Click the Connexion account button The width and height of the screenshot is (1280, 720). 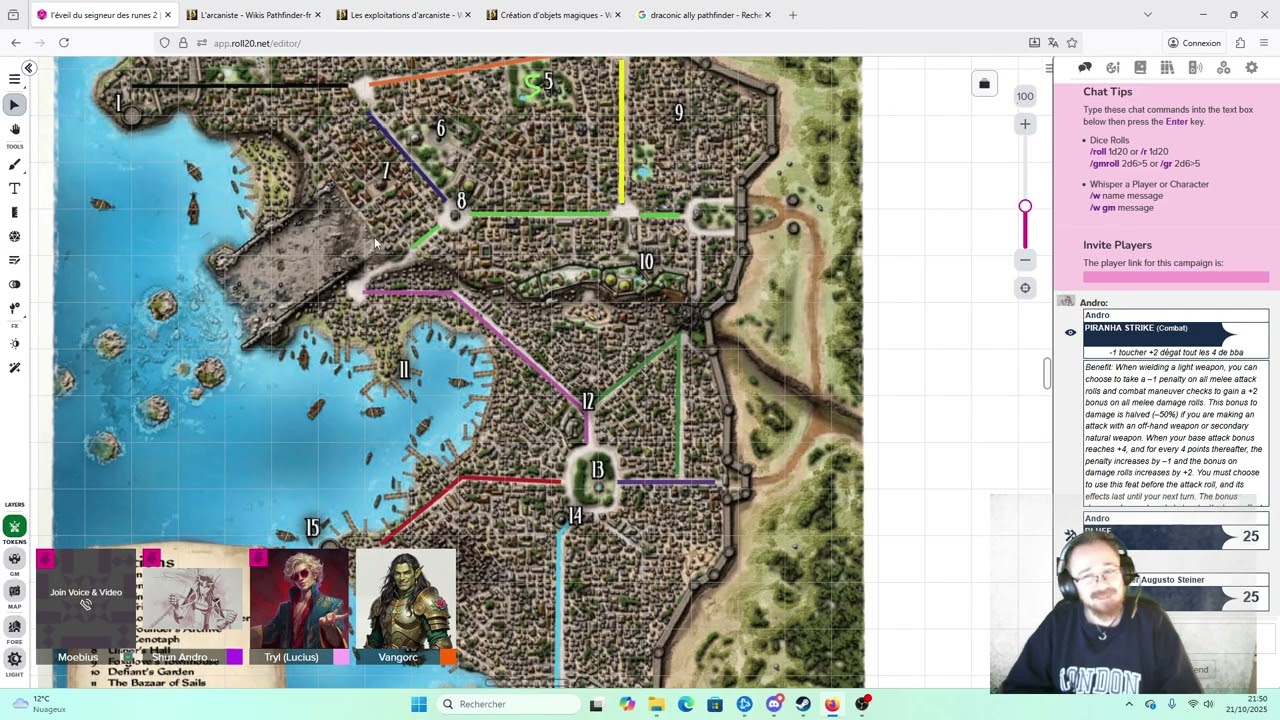[x=1194, y=43]
